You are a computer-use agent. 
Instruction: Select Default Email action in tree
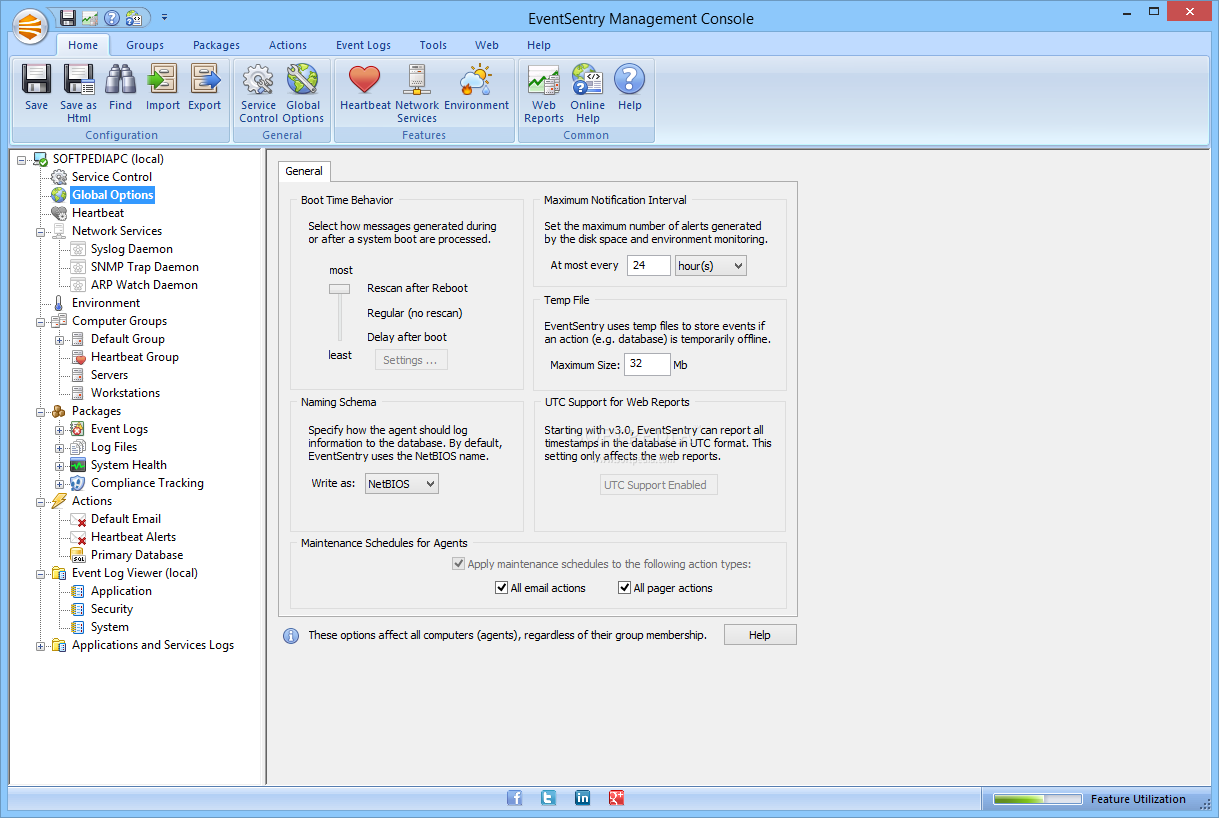pos(125,519)
